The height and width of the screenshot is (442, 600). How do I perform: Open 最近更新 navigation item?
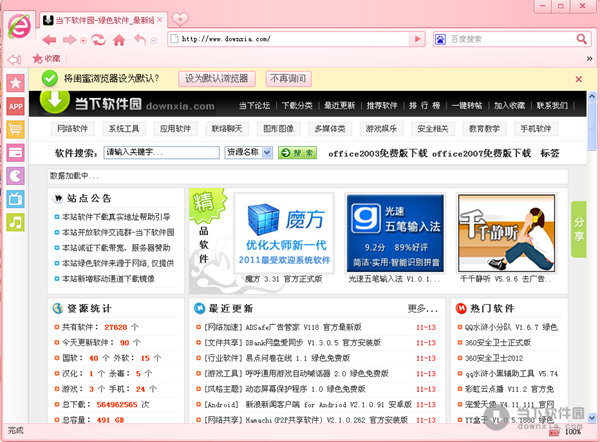[x=339, y=105]
